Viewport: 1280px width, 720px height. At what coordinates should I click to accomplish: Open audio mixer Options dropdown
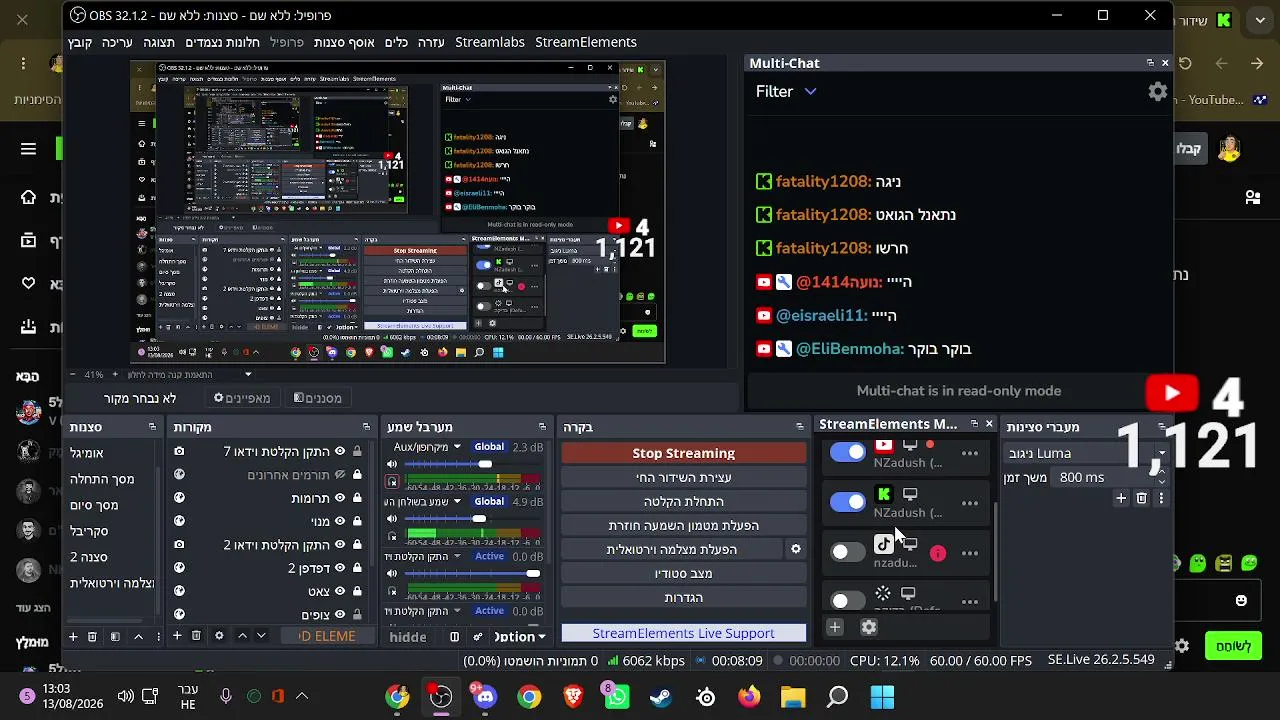(x=520, y=637)
